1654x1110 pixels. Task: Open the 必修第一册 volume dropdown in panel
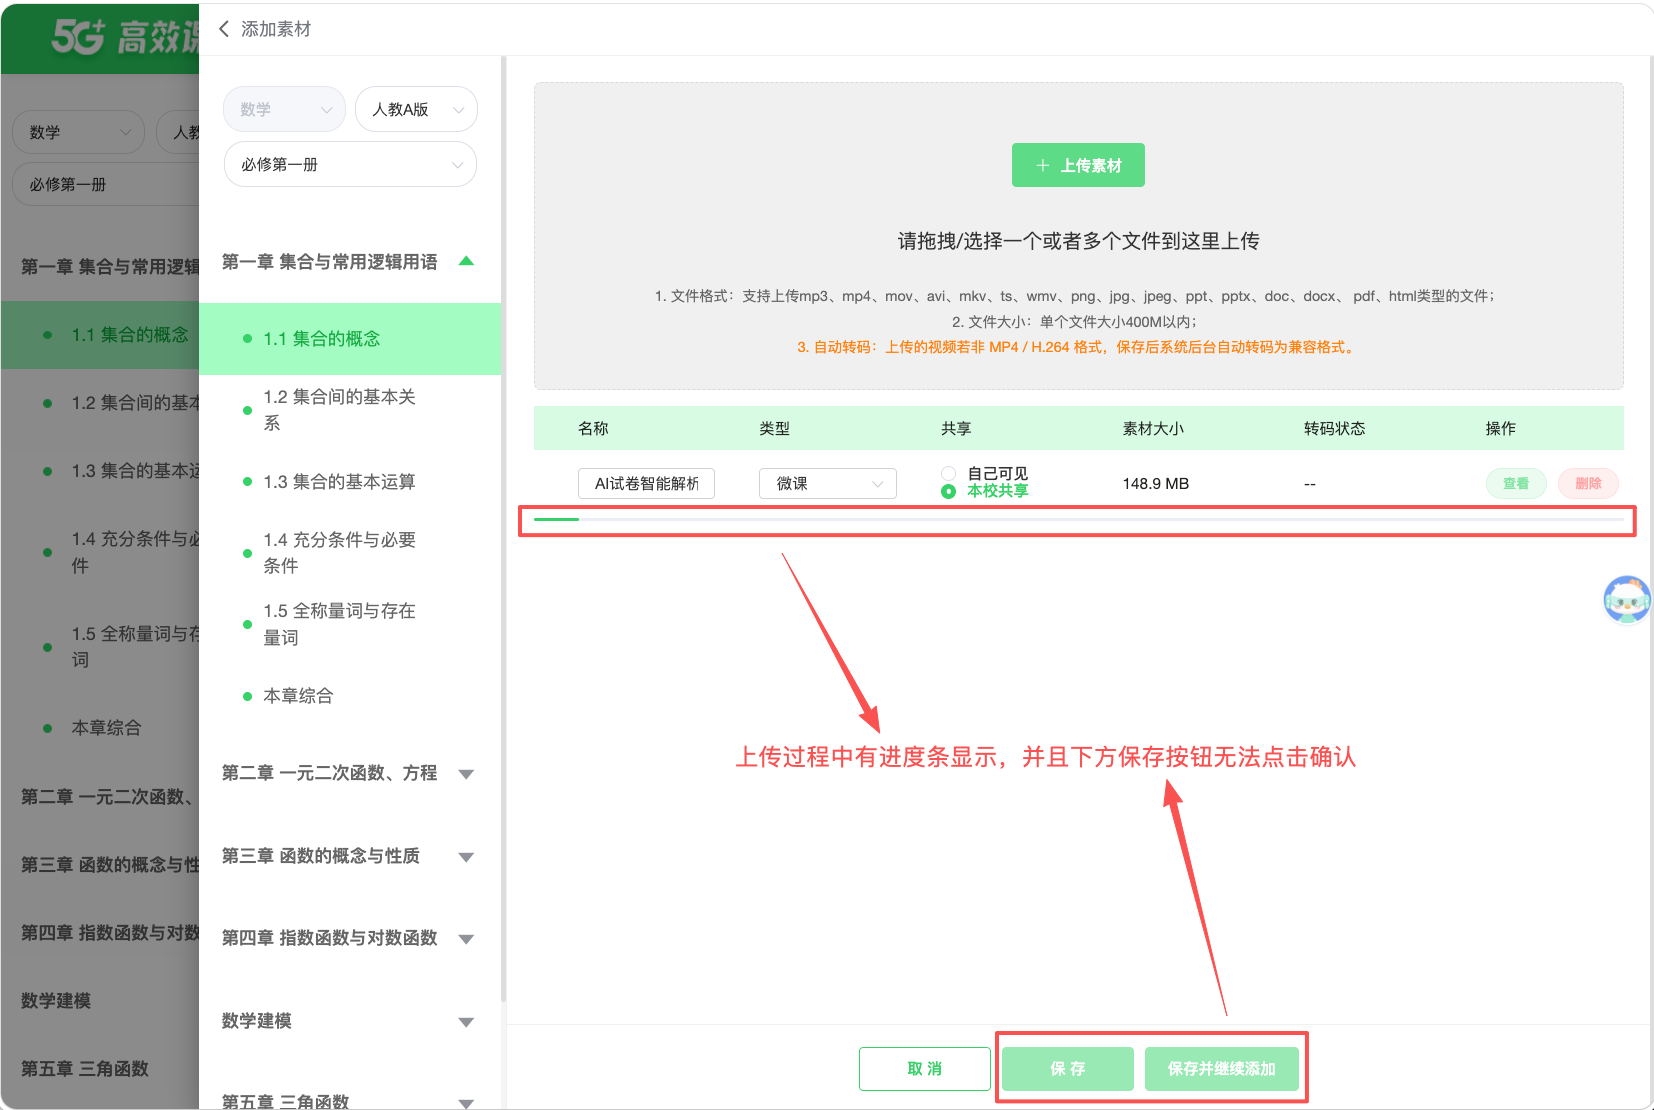(x=350, y=164)
